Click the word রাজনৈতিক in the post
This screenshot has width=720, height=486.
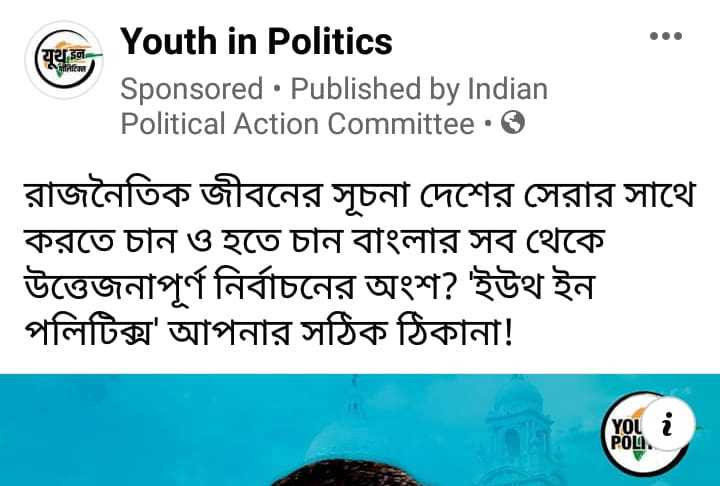107,195
